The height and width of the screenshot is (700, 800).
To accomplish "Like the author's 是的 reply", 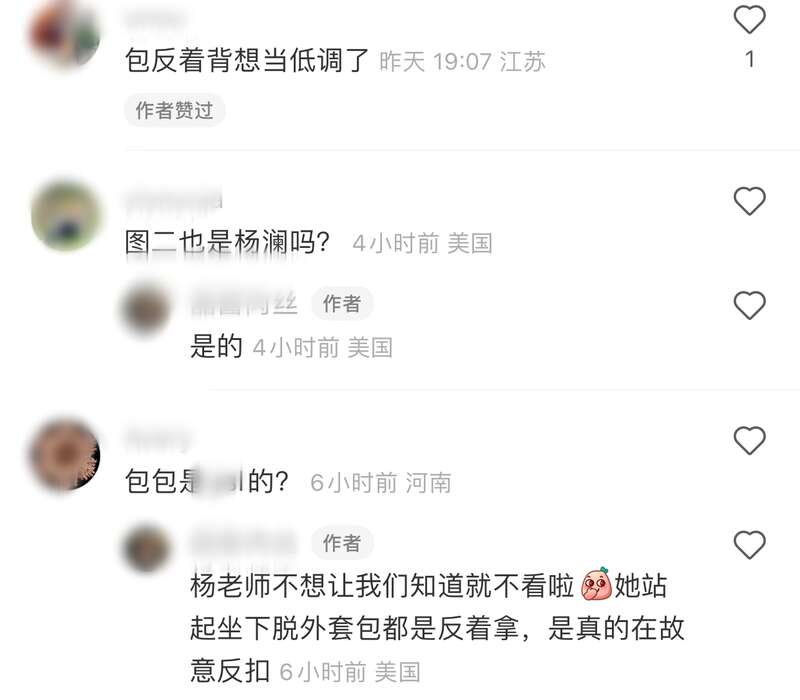I will coord(749,305).
